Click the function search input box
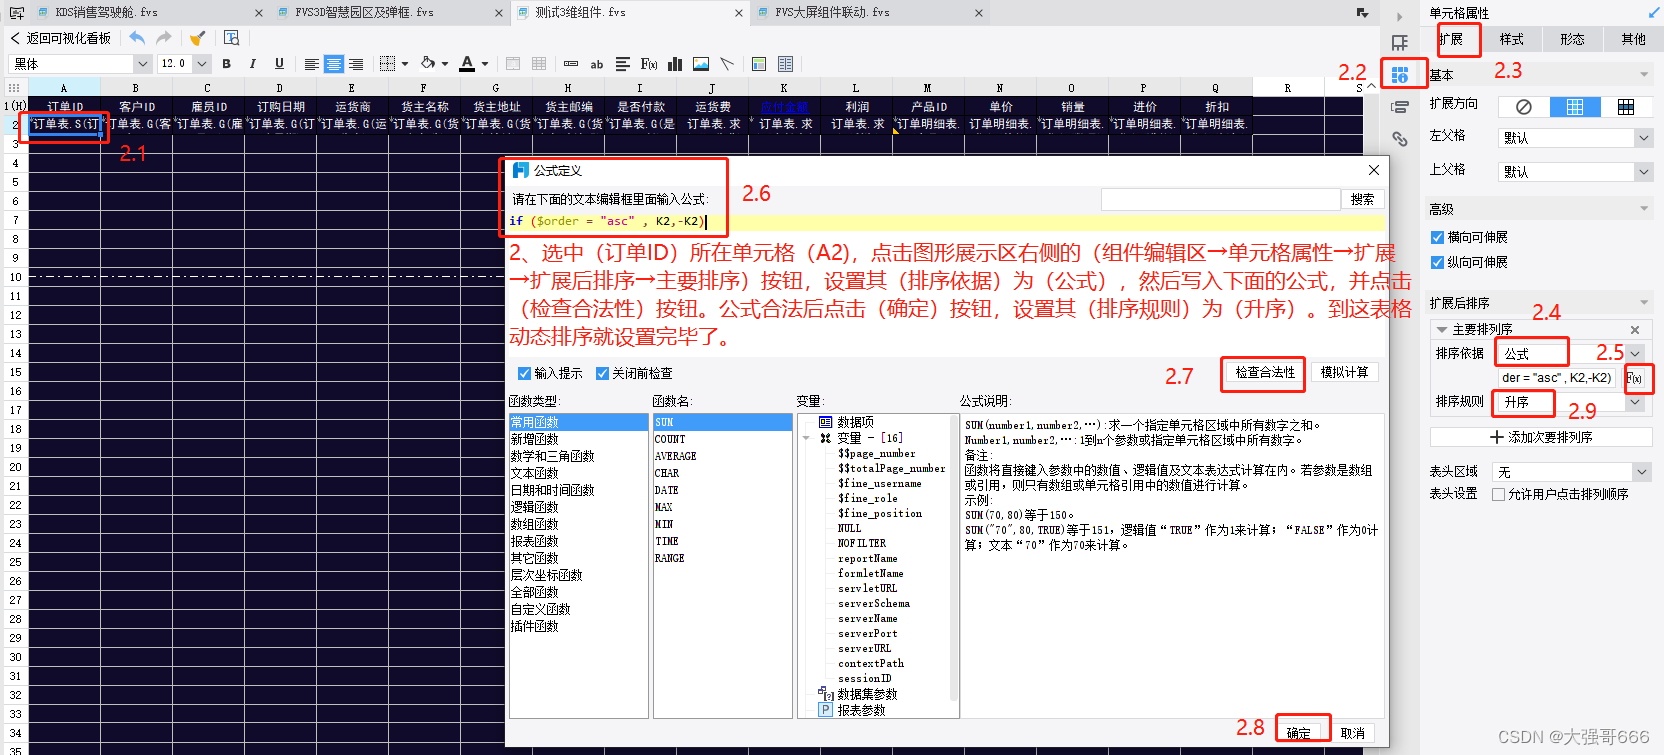 click(x=1220, y=199)
